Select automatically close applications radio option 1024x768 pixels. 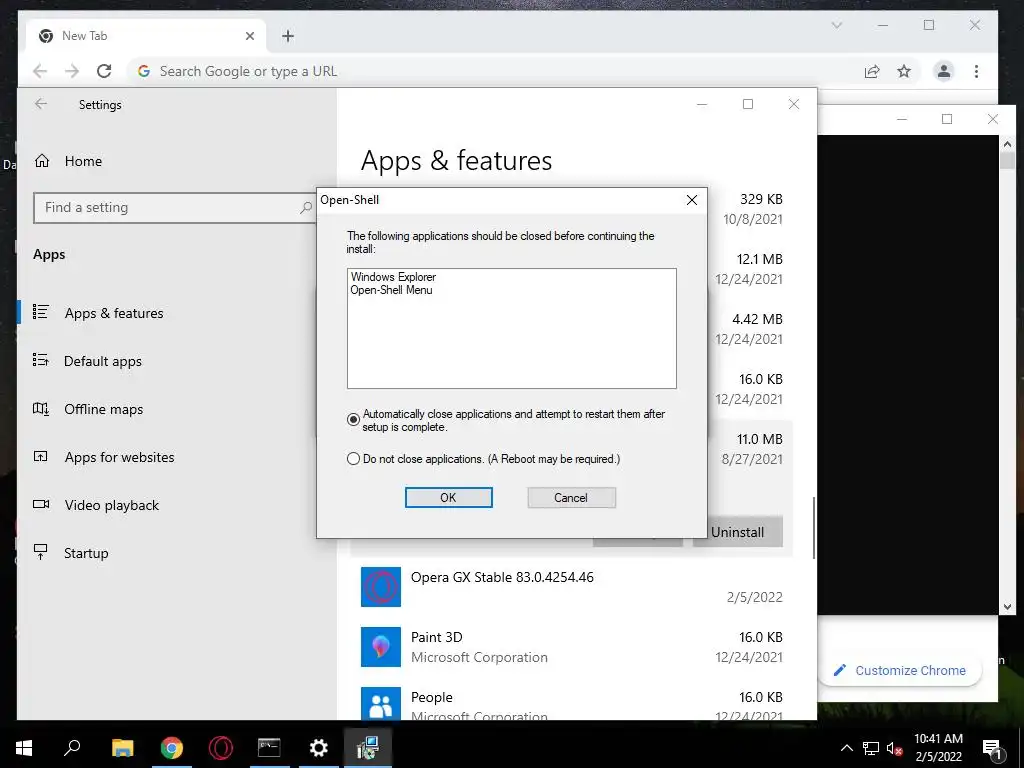click(353, 419)
